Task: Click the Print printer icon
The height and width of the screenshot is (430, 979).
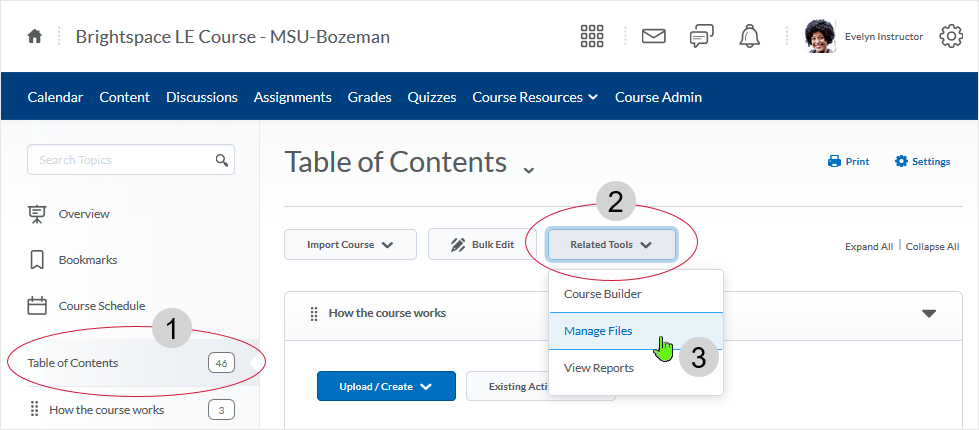Action: 834,161
